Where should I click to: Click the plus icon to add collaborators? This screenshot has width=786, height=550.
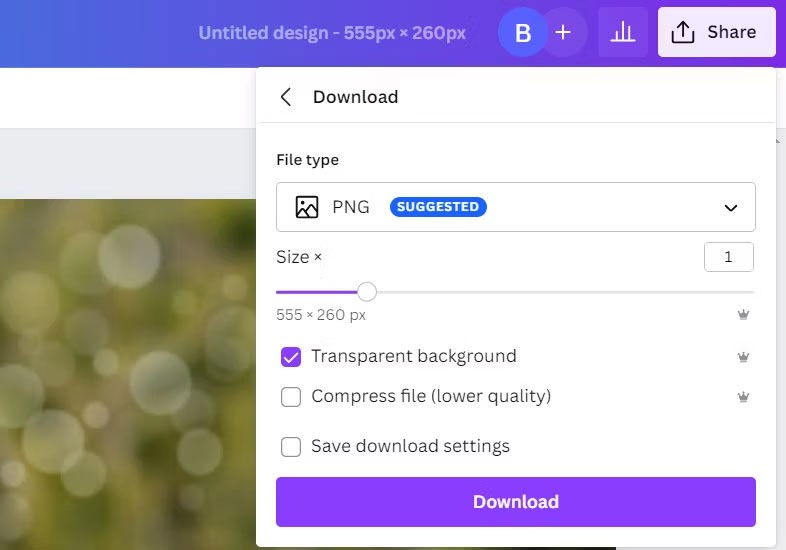pos(563,33)
